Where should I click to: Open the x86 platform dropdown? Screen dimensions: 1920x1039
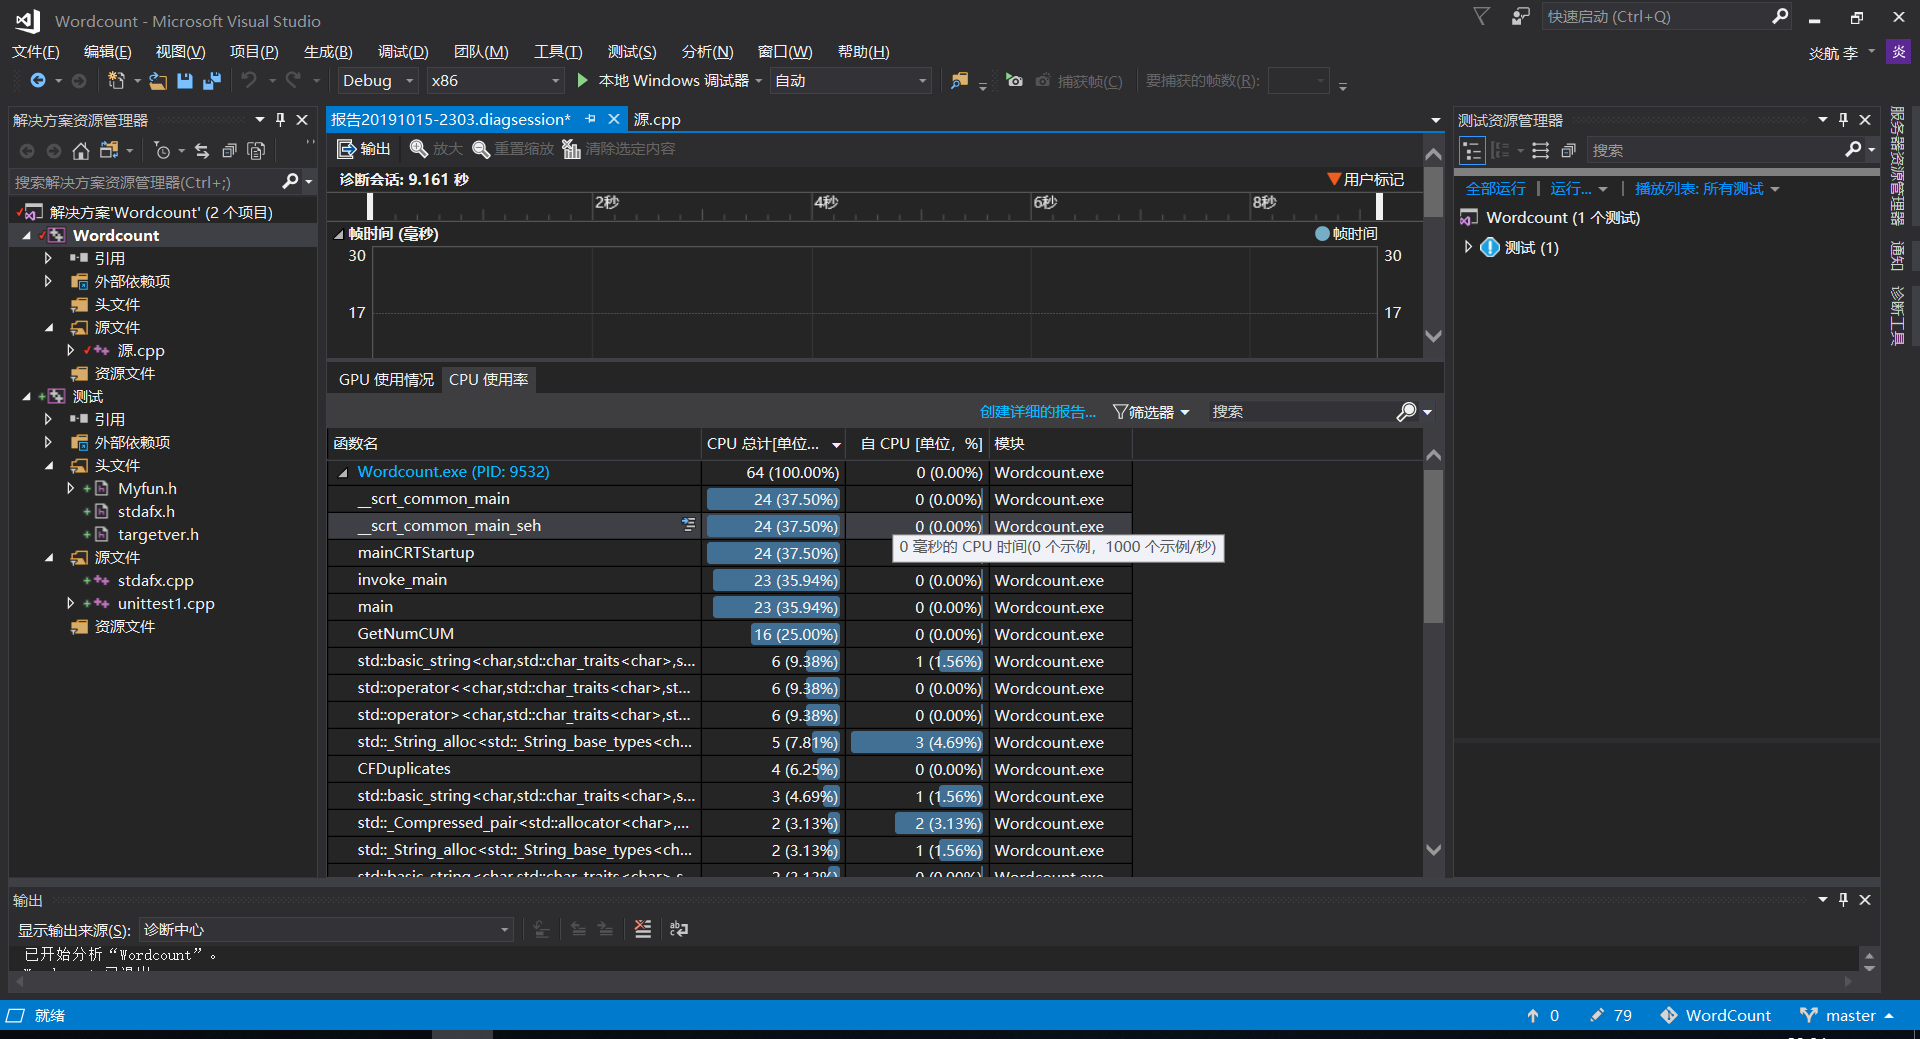coord(495,81)
